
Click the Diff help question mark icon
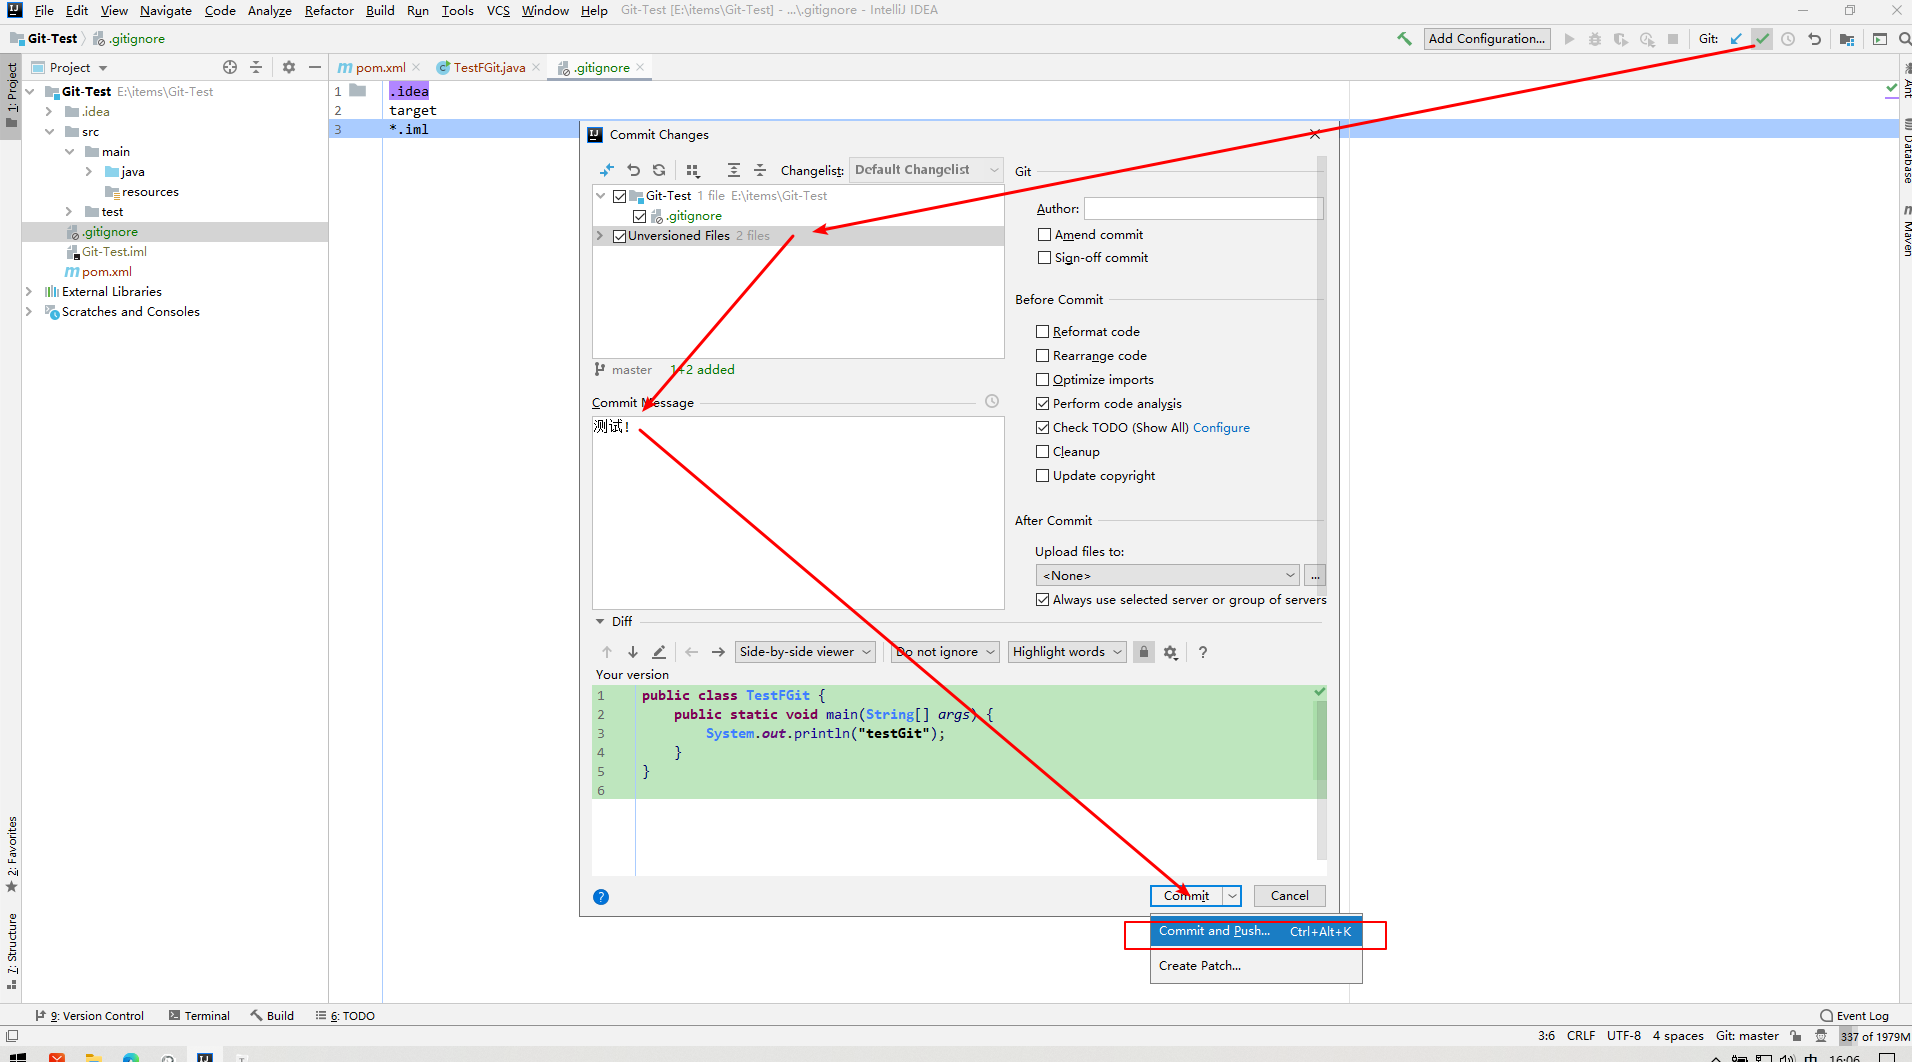pos(1203,652)
